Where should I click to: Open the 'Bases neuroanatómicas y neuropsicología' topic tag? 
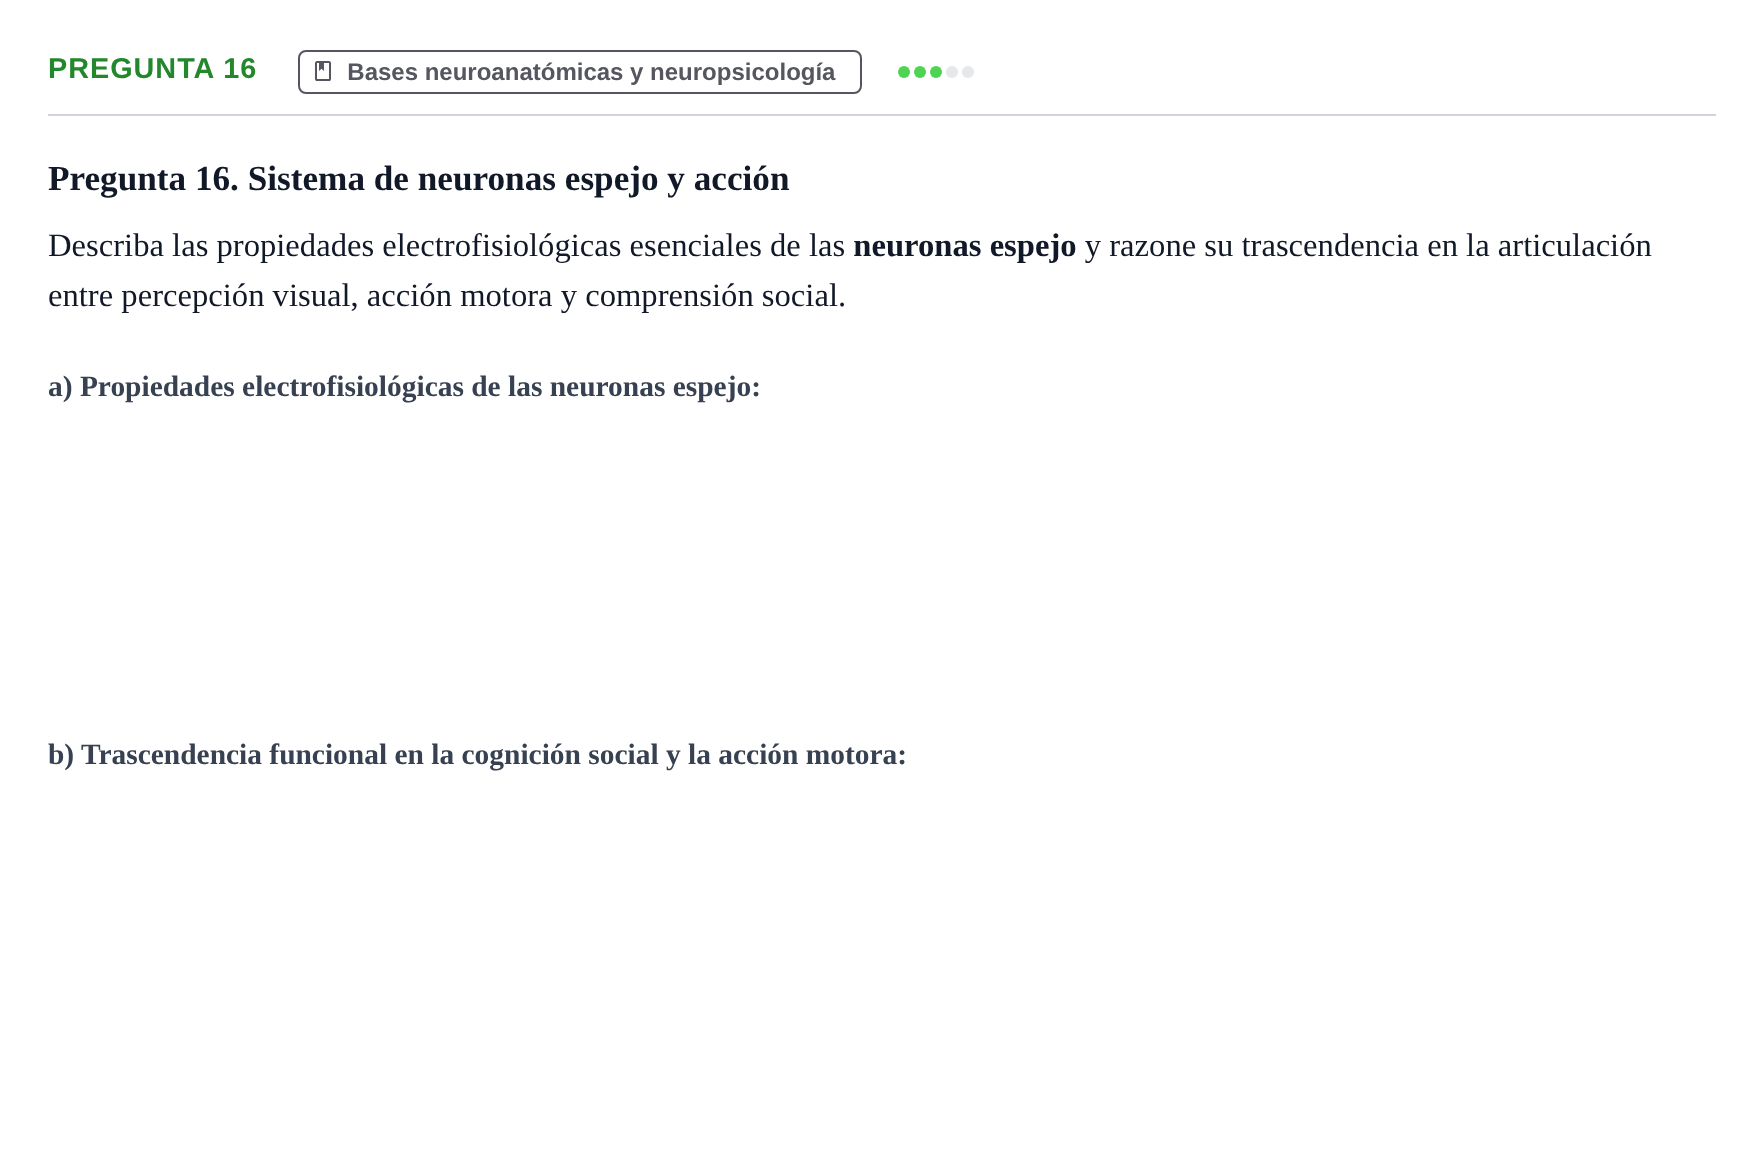pyautogui.click(x=580, y=72)
